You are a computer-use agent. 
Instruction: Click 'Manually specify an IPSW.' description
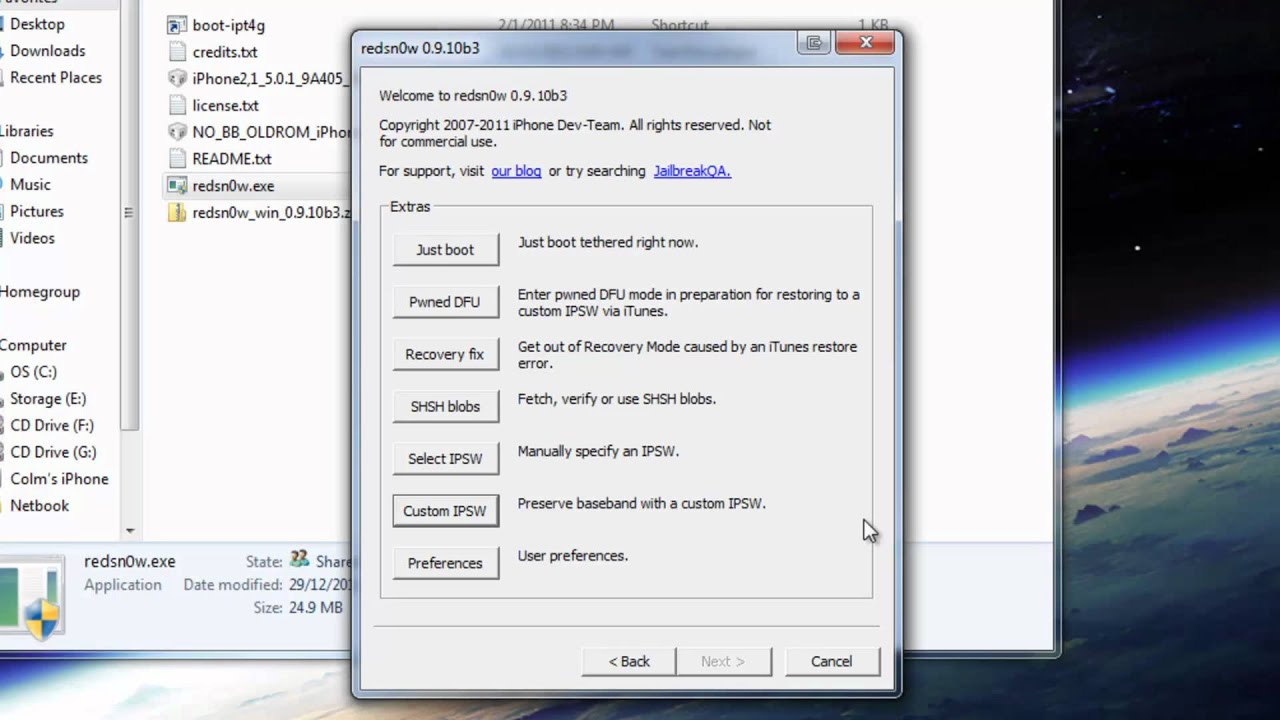click(598, 452)
